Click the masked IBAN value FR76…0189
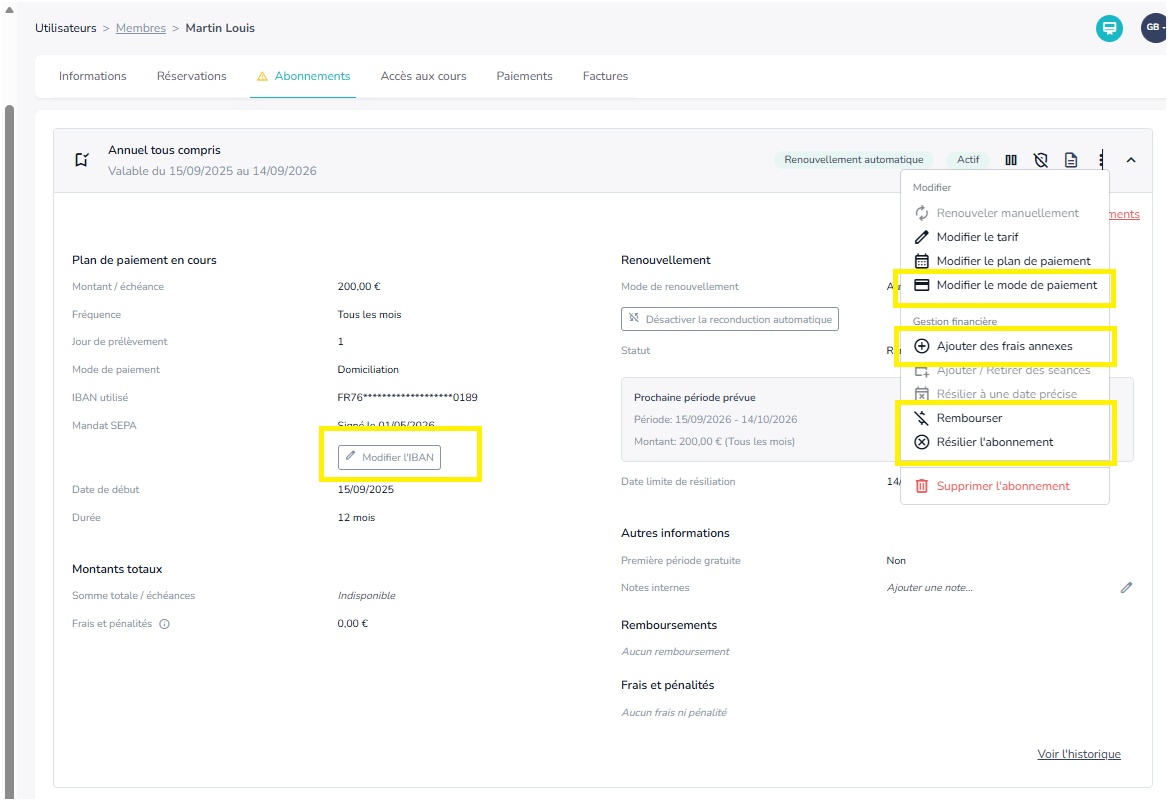Image resolution: width=1168 pixels, height=801 pixels. [407, 397]
